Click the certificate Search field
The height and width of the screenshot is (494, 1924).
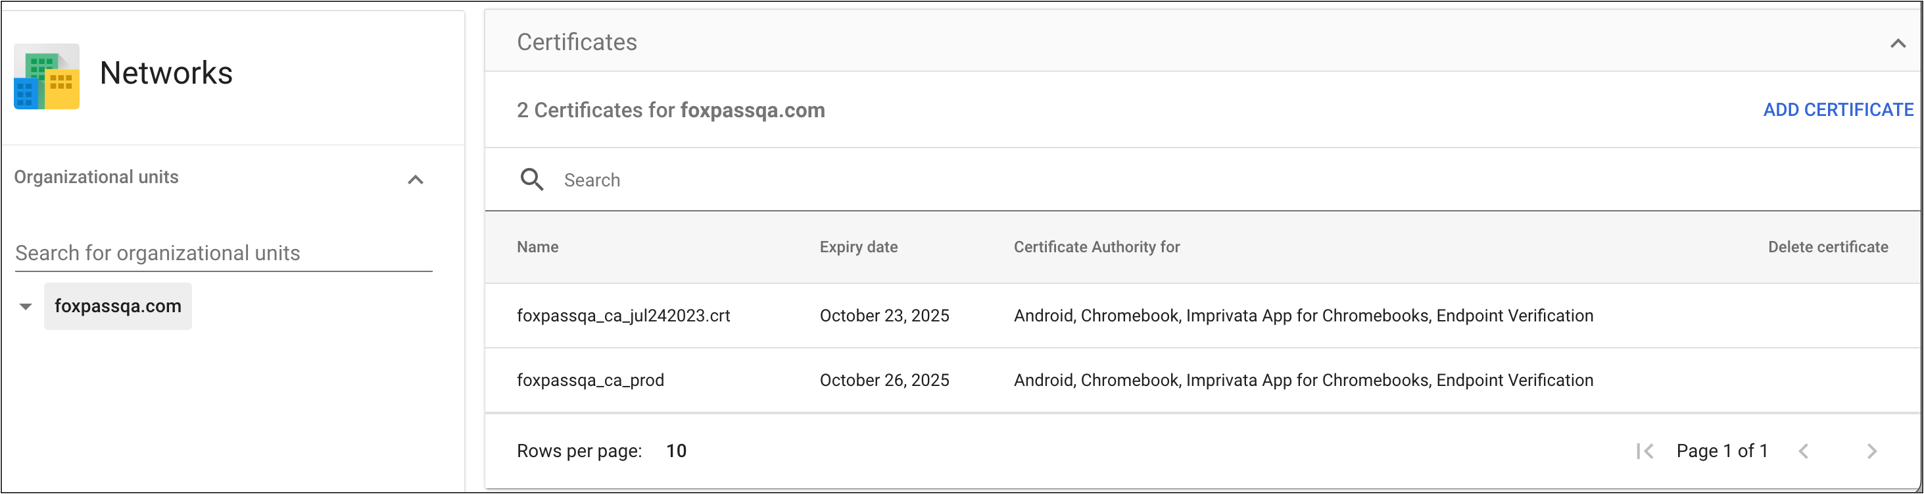[900, 180]
